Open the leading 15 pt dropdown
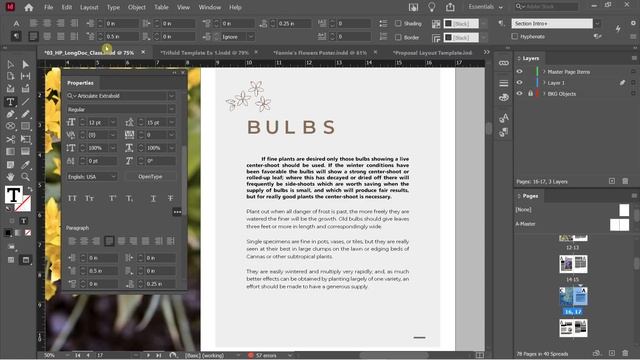640x360 pixels. pos(171,122)
